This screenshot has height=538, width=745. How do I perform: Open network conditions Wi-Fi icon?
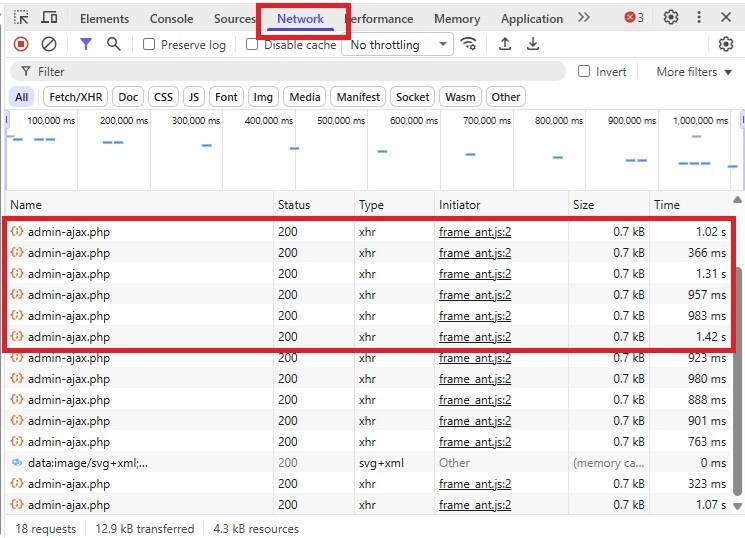point(468,44)
